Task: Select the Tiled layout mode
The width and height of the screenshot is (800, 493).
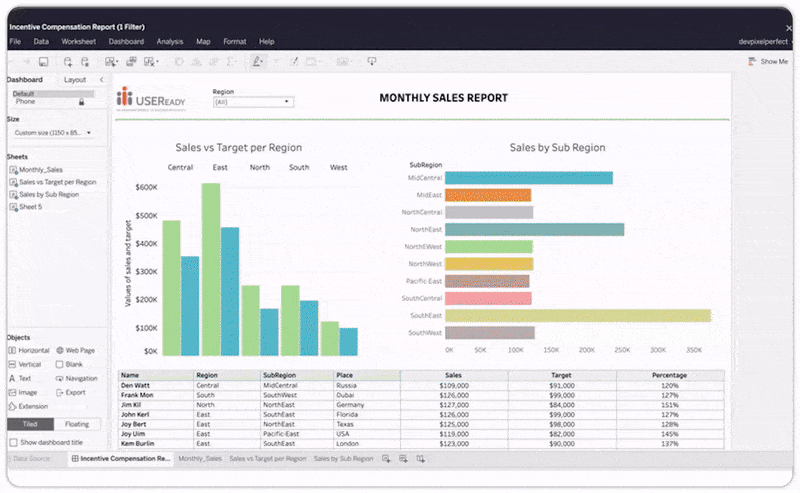Action: point(29,425)
